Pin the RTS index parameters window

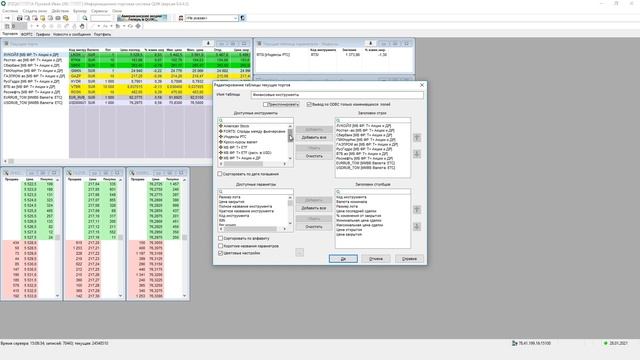click(x=371, y=43)
